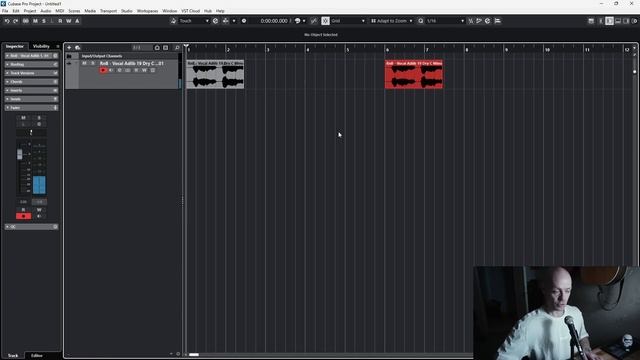Click the track list filter icon
The image size is (640, 360).
pos(165,48)
